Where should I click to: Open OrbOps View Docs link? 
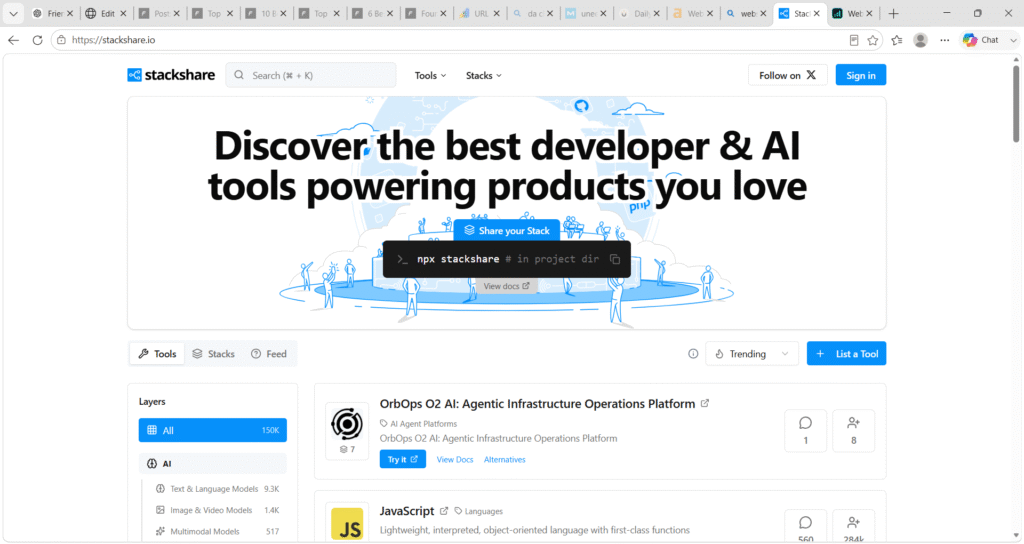click(x=455, y=460)
